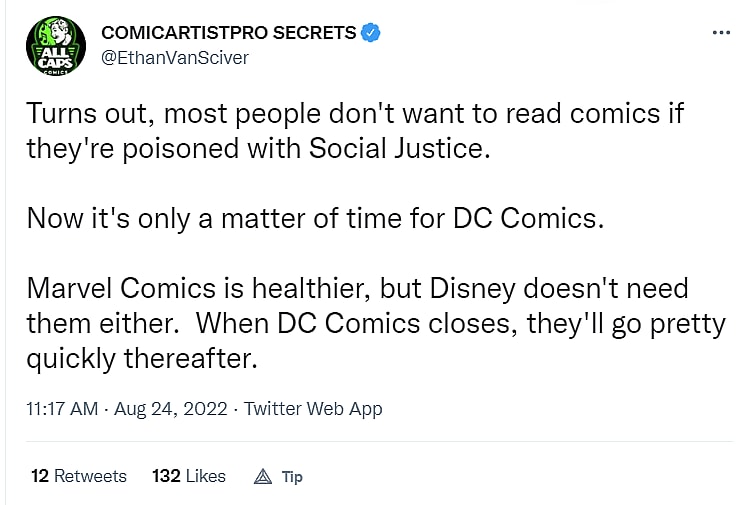The height and width of the screenshot is (505, 747).
Task: Click the Tip text label
Action: click(x=292, y=477)
